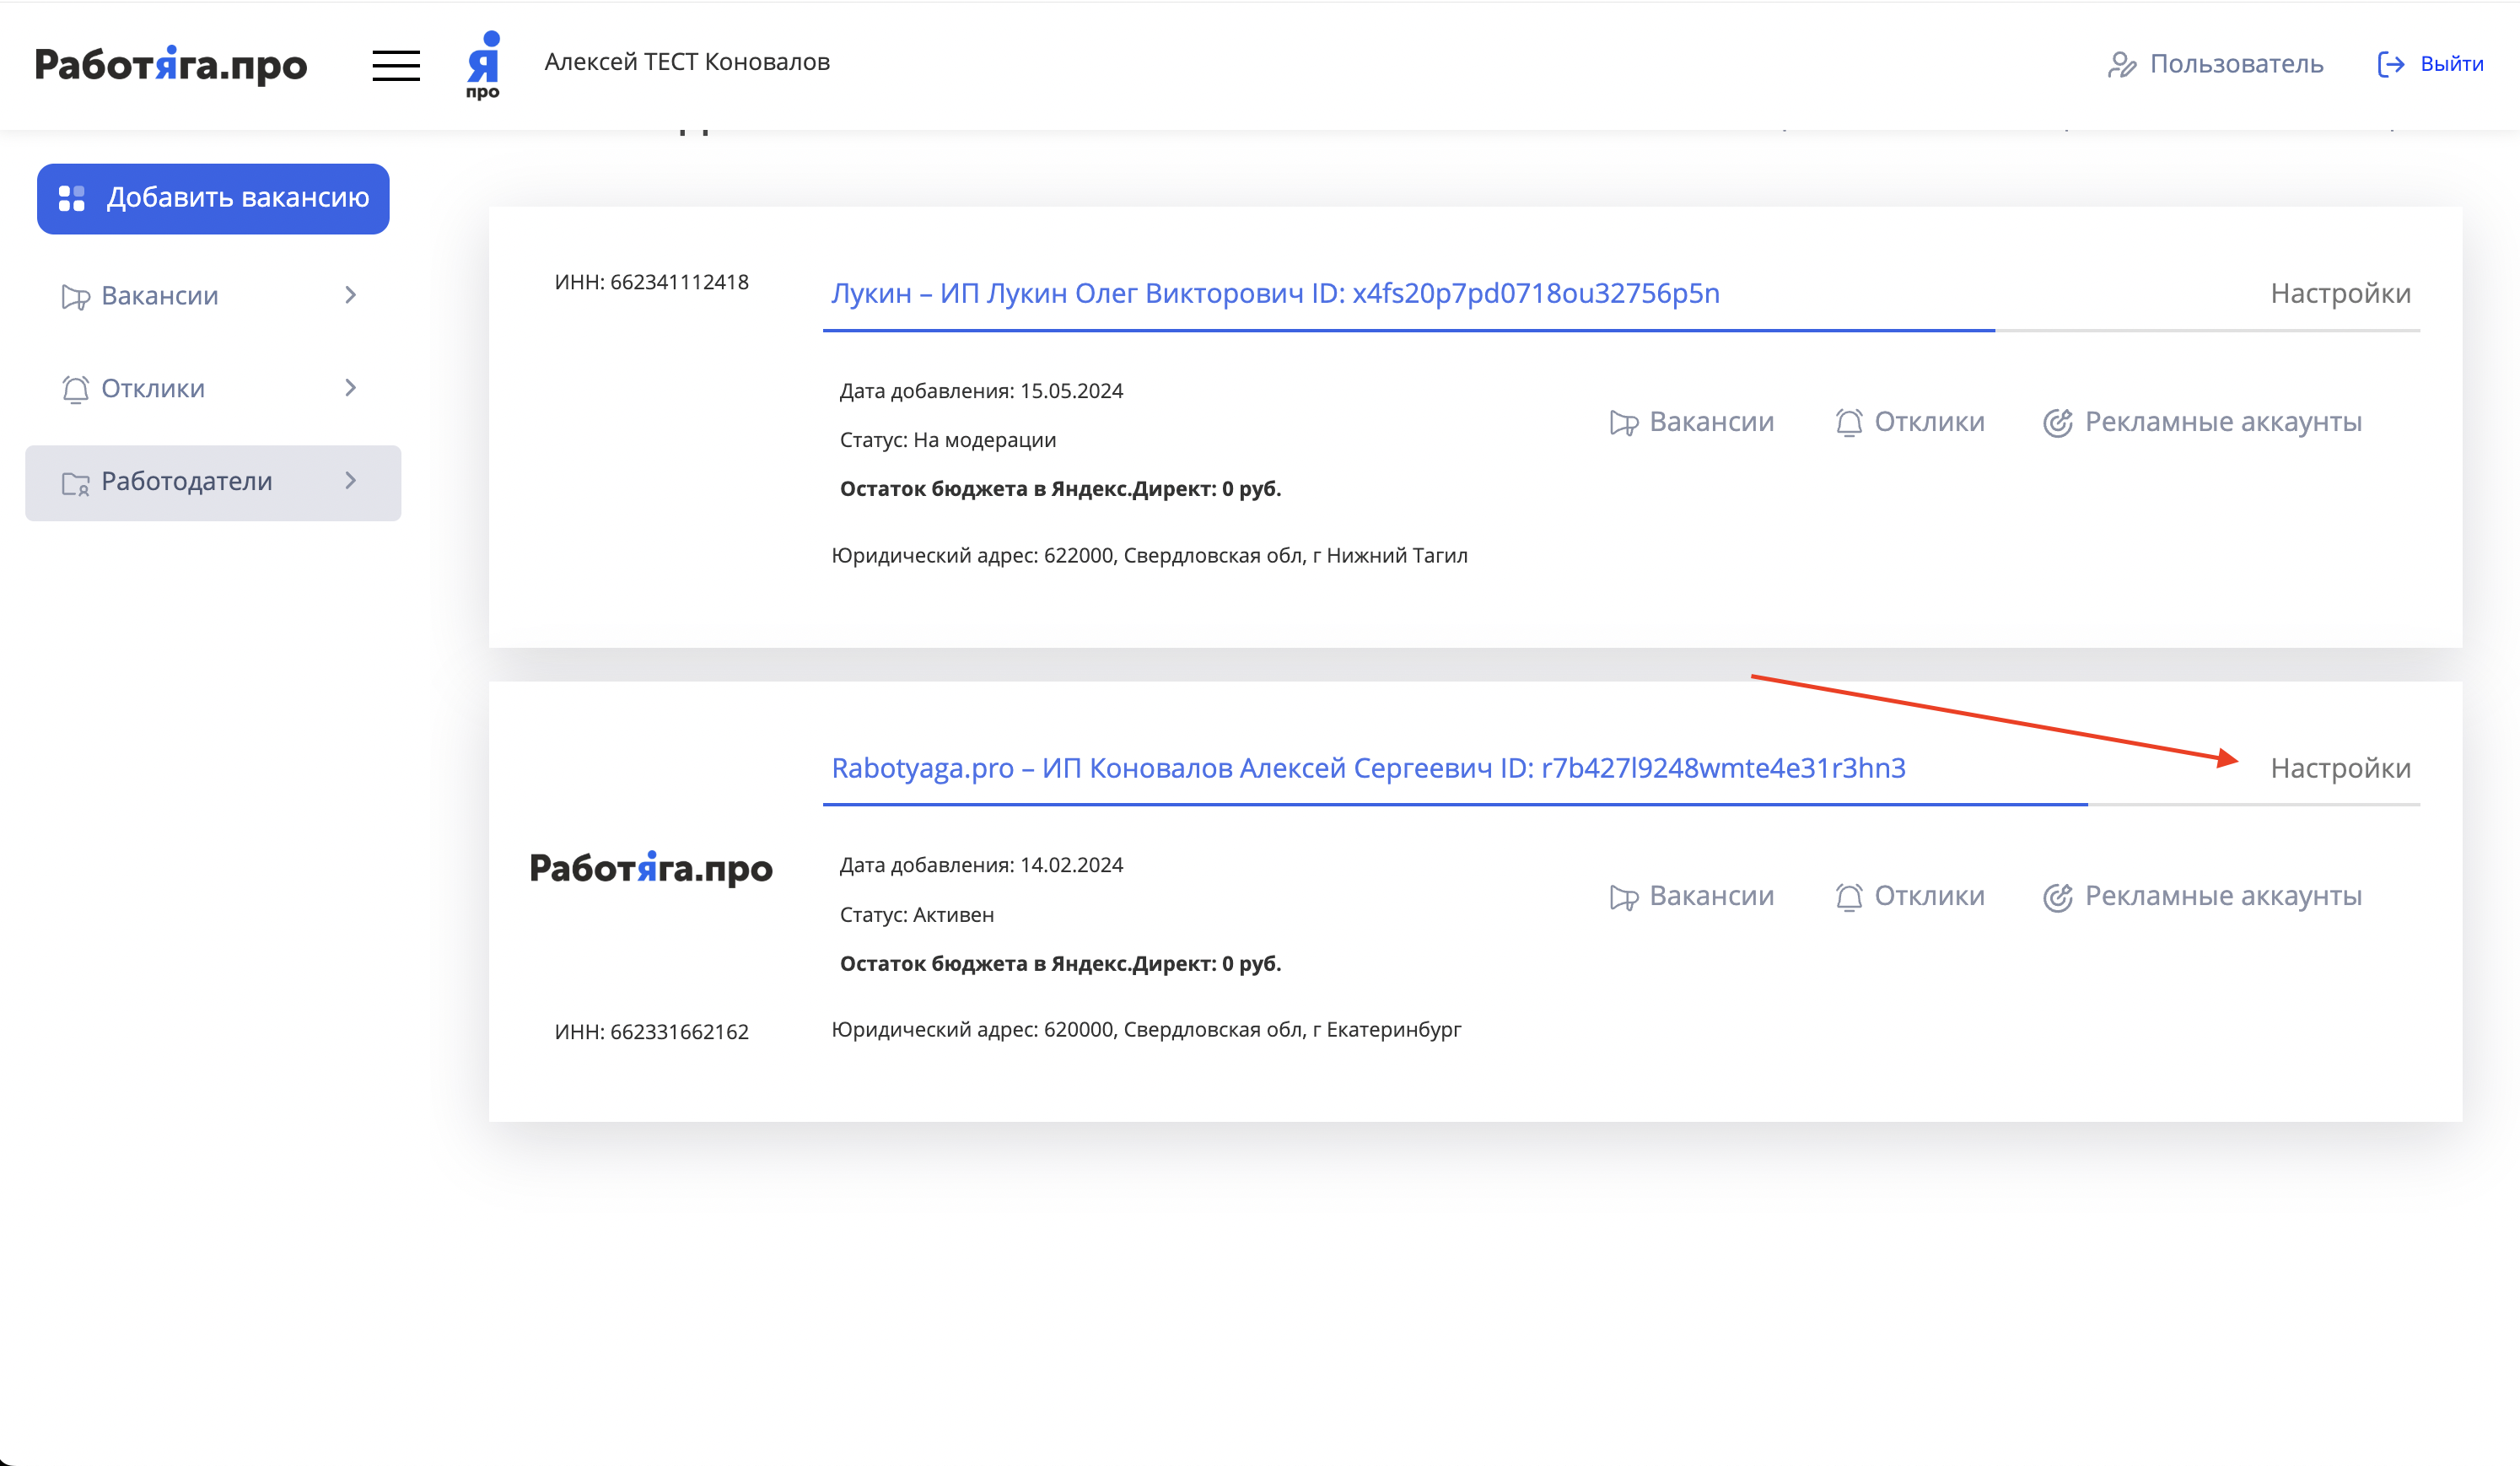Click the Отклики bell icon in sidebar
Image resolution: width=2520 pixels, height=1466 pixels.
76,389
